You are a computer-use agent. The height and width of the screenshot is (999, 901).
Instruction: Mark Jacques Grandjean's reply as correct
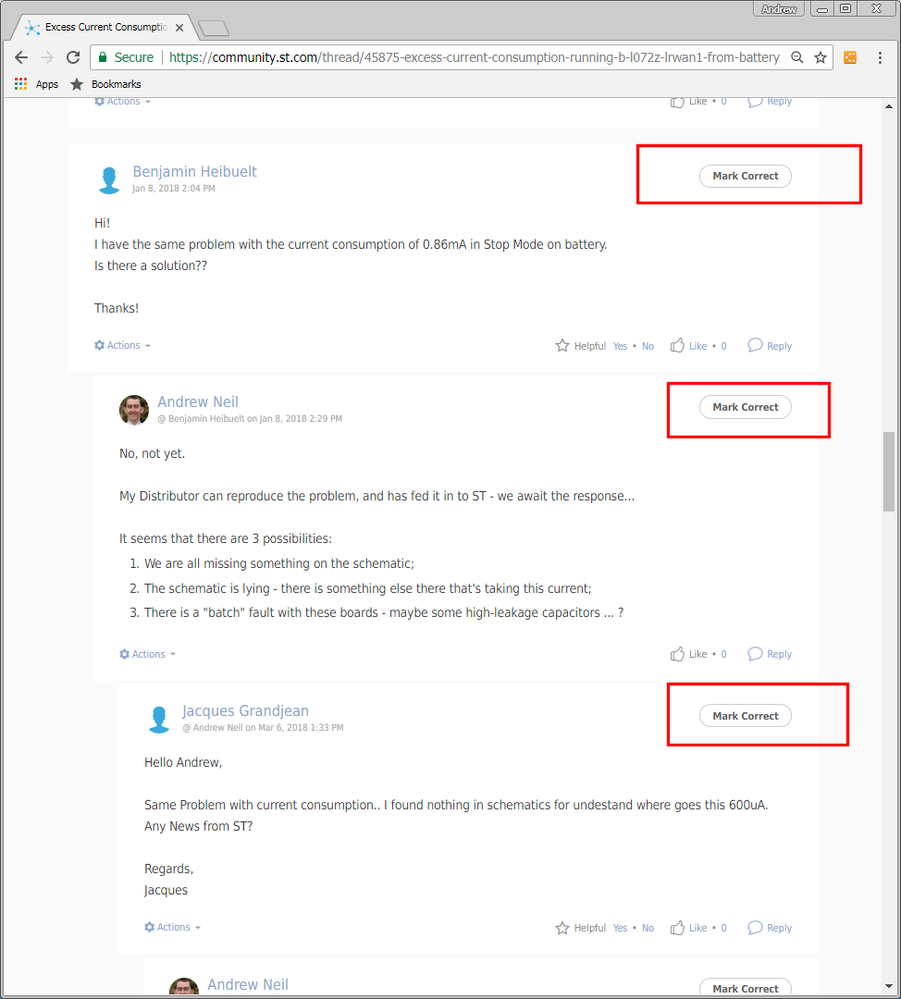click(x=746, y=716)
